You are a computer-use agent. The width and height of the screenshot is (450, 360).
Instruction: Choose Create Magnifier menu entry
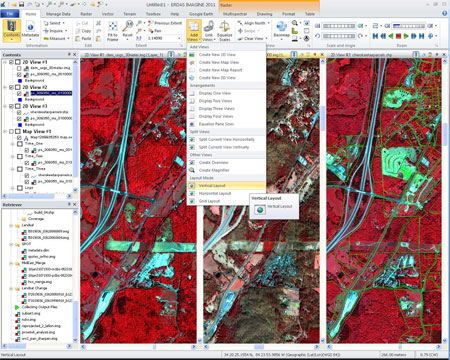[x=226, y=170]
